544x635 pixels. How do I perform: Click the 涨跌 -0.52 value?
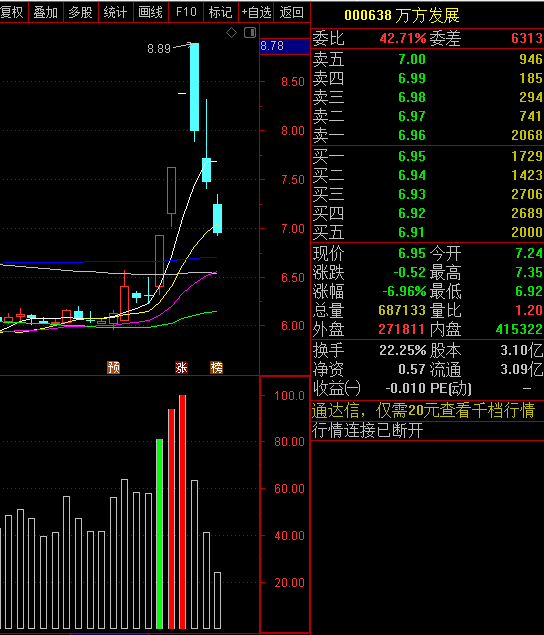point(410,272)
